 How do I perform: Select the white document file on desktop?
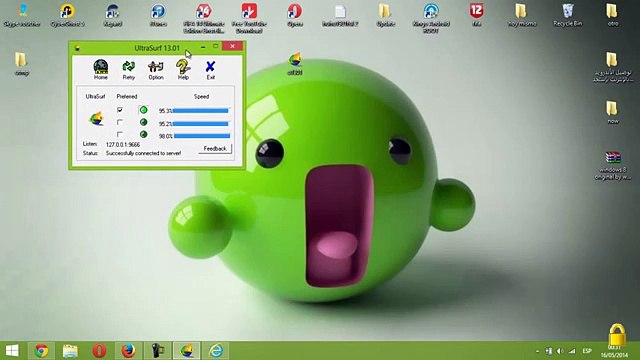coord(340,15)
